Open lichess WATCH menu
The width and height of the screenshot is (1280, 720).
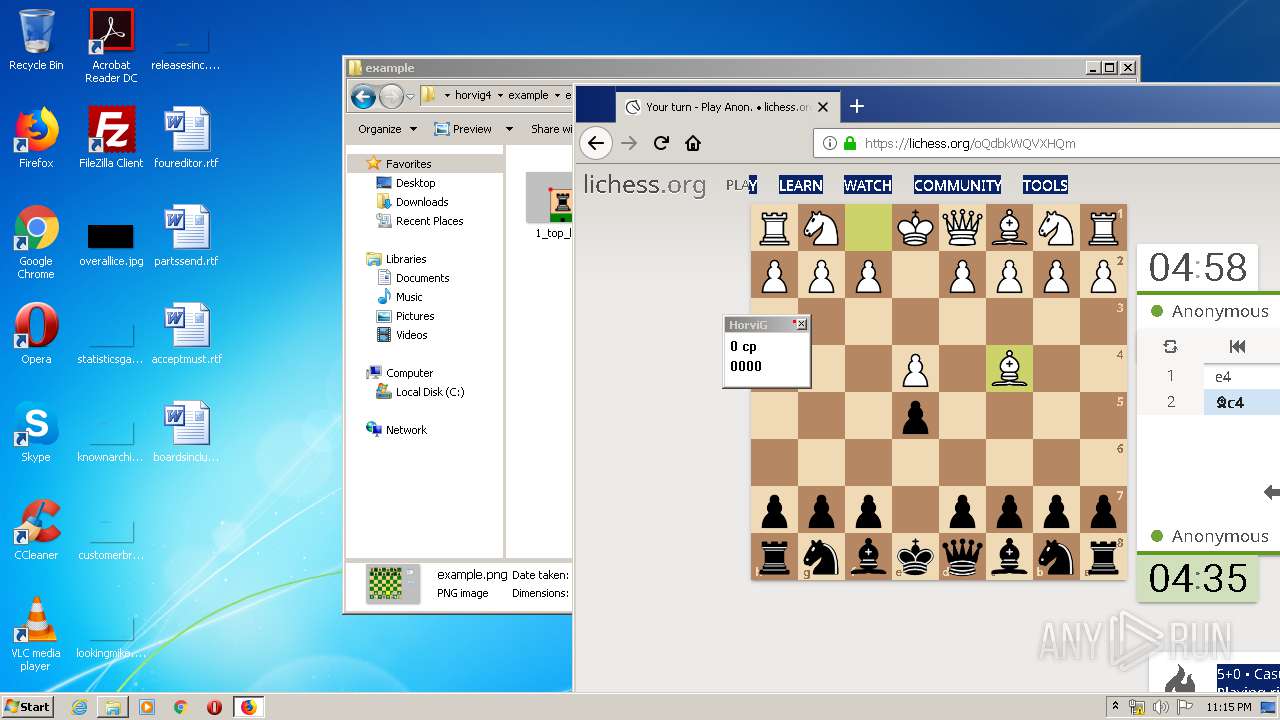pos(867,185)
